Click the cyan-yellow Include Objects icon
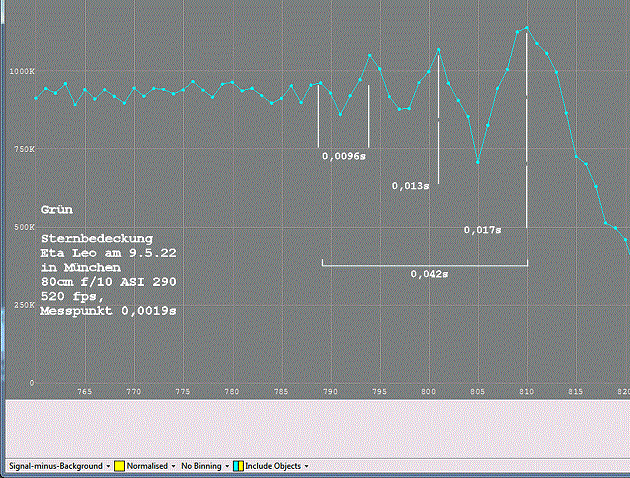Screen dimensions: 630x478 point(238,466)
